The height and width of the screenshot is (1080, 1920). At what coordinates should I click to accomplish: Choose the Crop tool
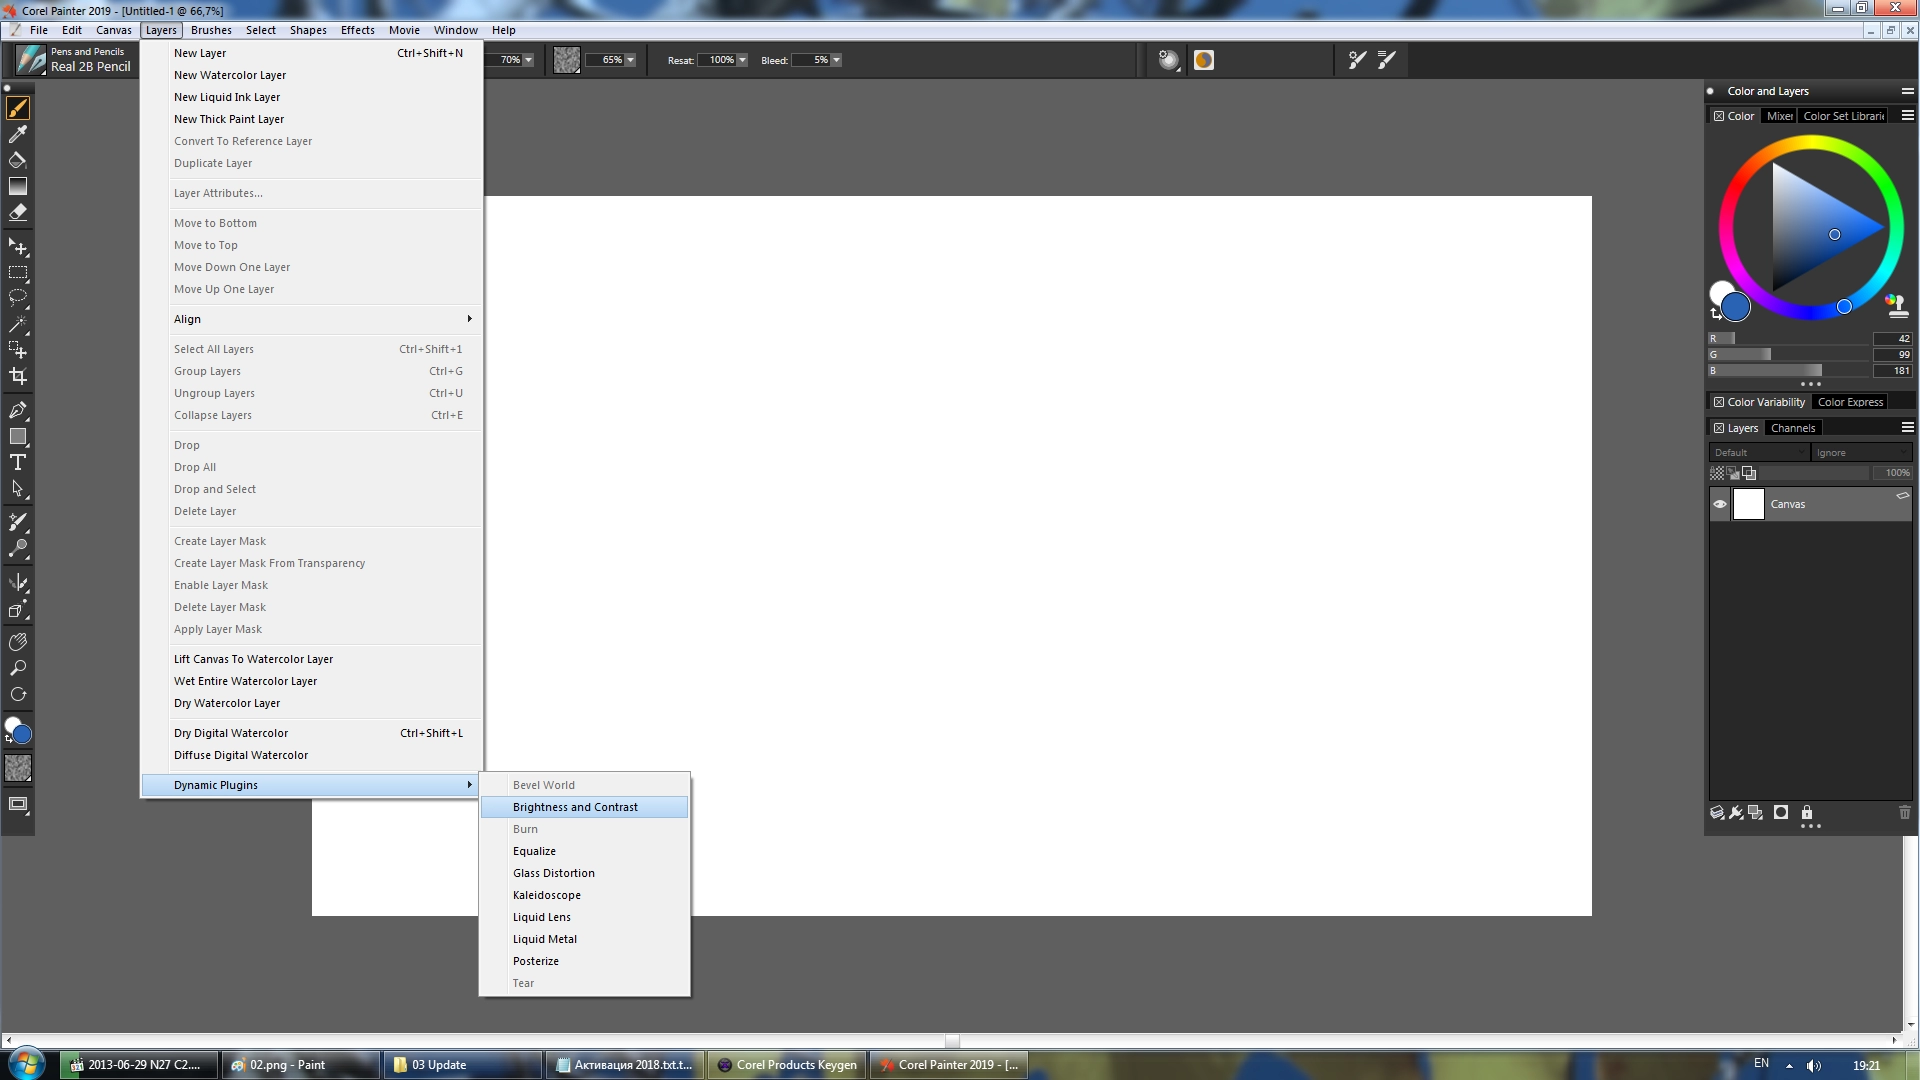[x=18, y=377]
